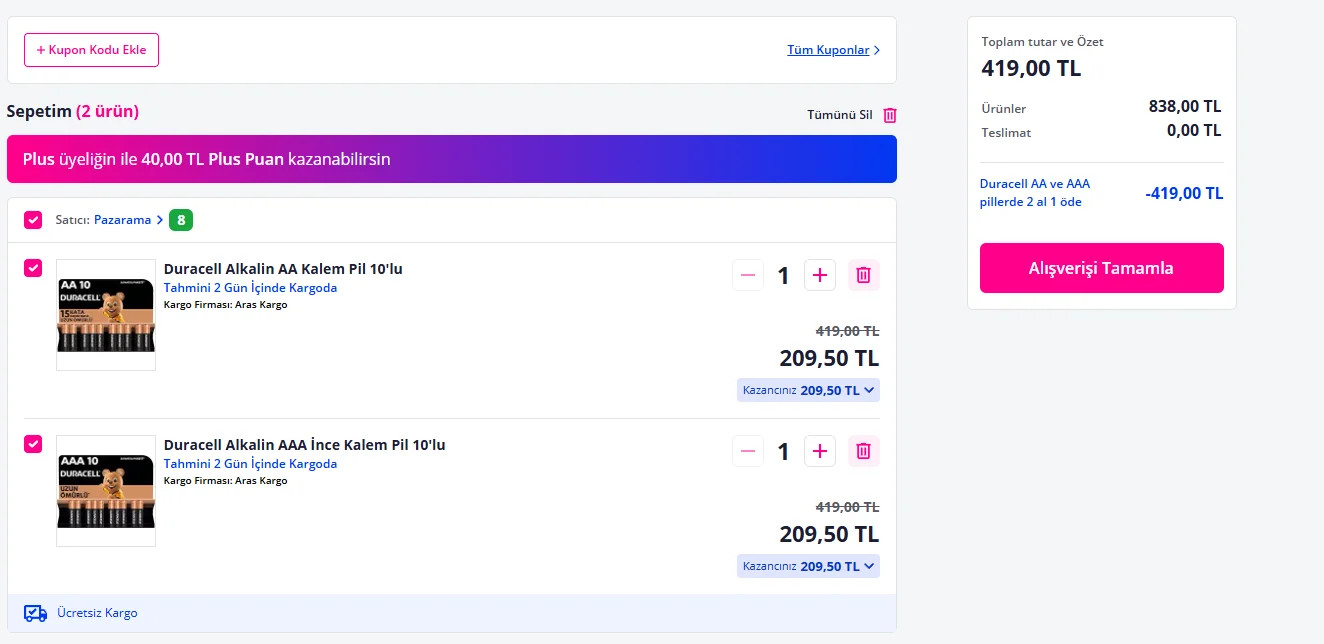Open the Pazarama seller link

[x=123, y=220]
